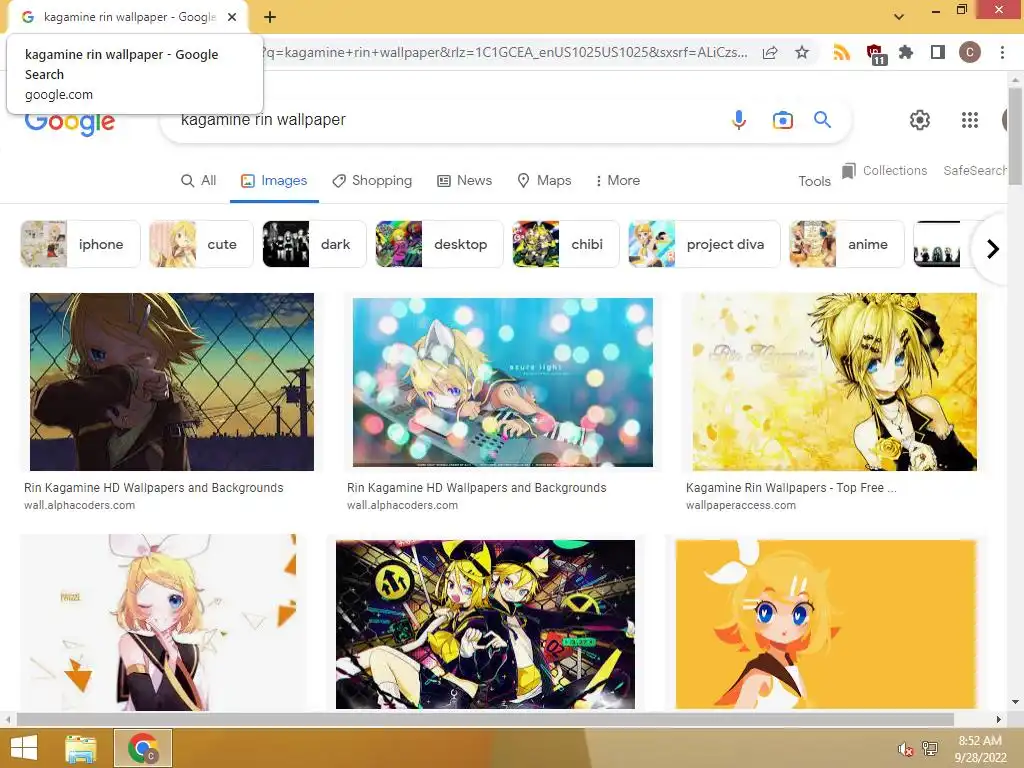Screen dimensions: 1024x768
Task: Open the yellow floral Rin wallpaper image
Action: pyautogui.click(x=835, y=382)
